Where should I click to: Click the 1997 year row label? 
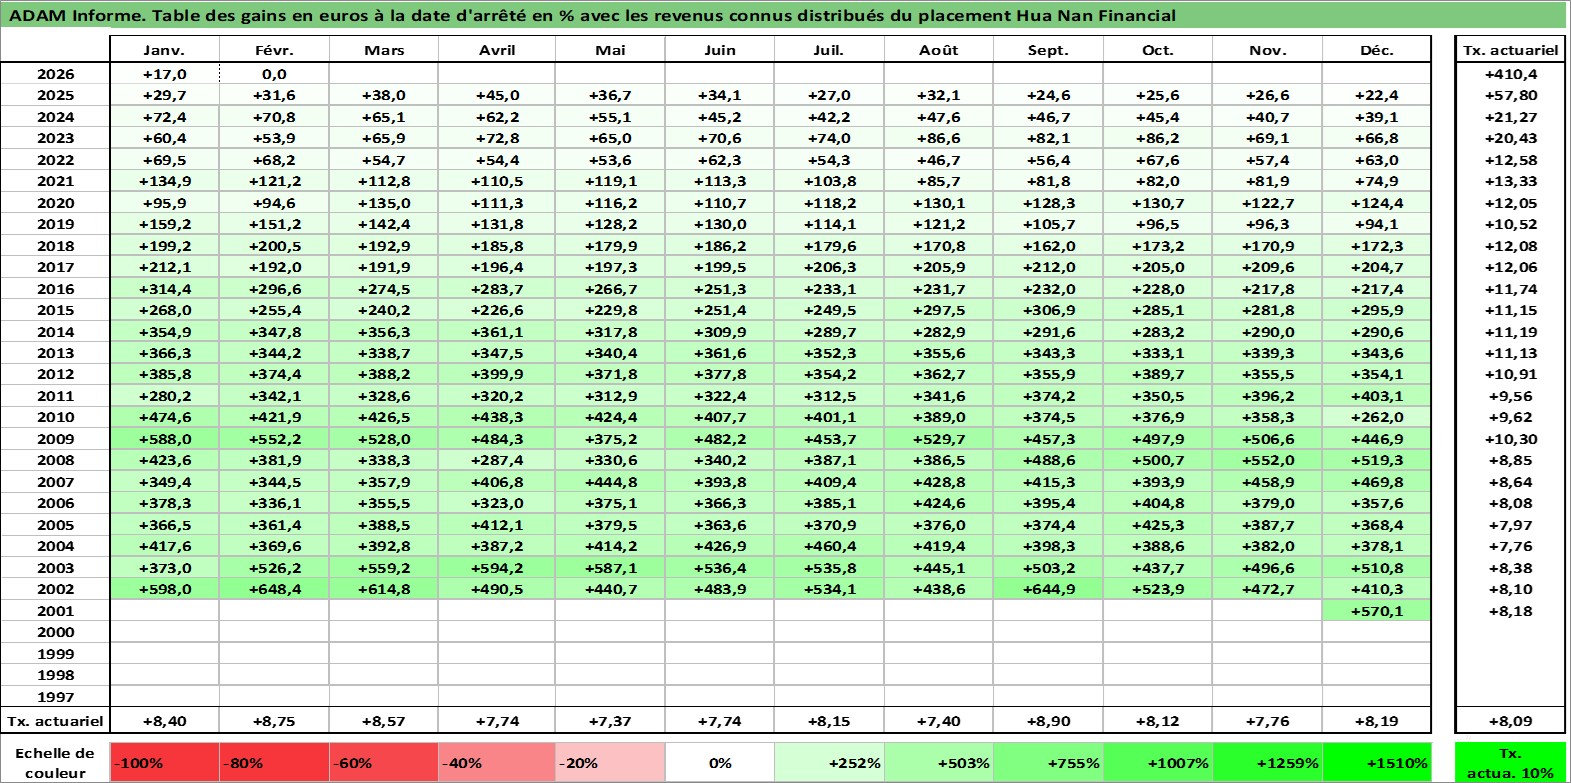point(55,697)
